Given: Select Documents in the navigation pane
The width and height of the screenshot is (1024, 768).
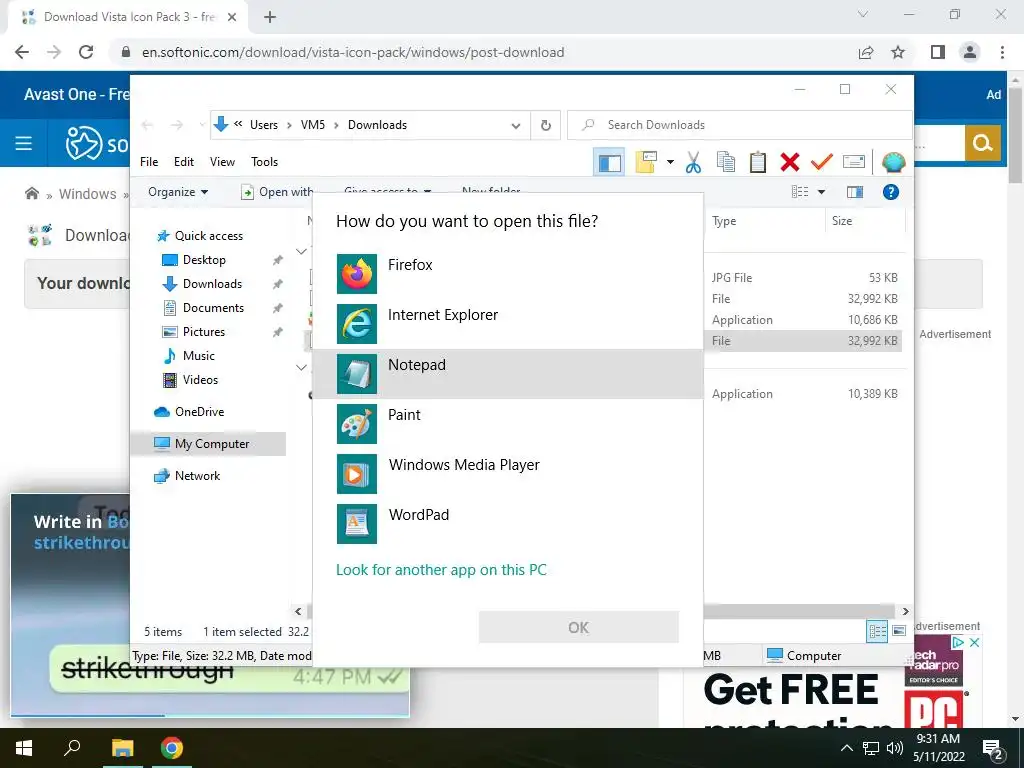Looking at the screenshot, I should pyautogui.click(x=213, y=308).
